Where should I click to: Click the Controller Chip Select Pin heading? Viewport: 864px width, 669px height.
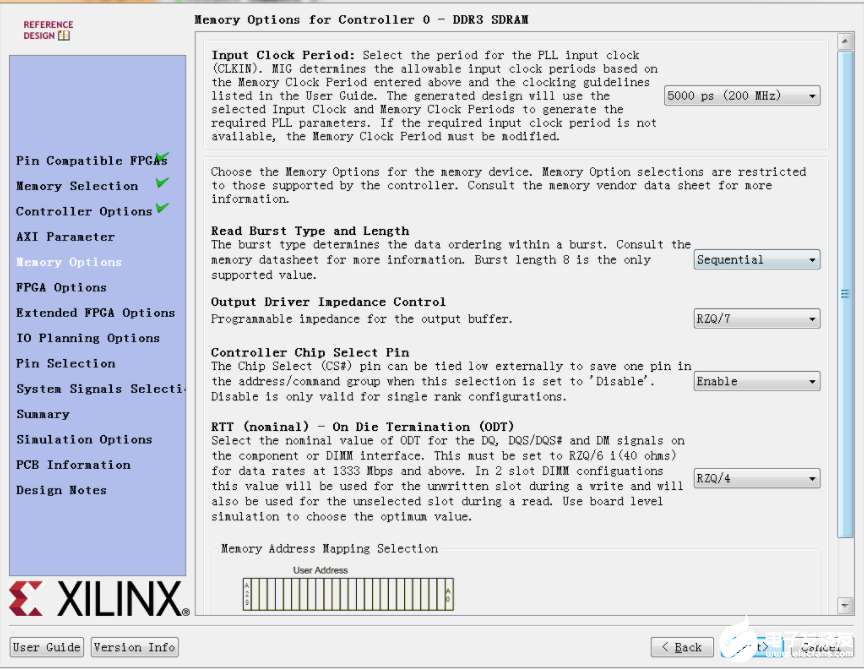pos(310,352)
